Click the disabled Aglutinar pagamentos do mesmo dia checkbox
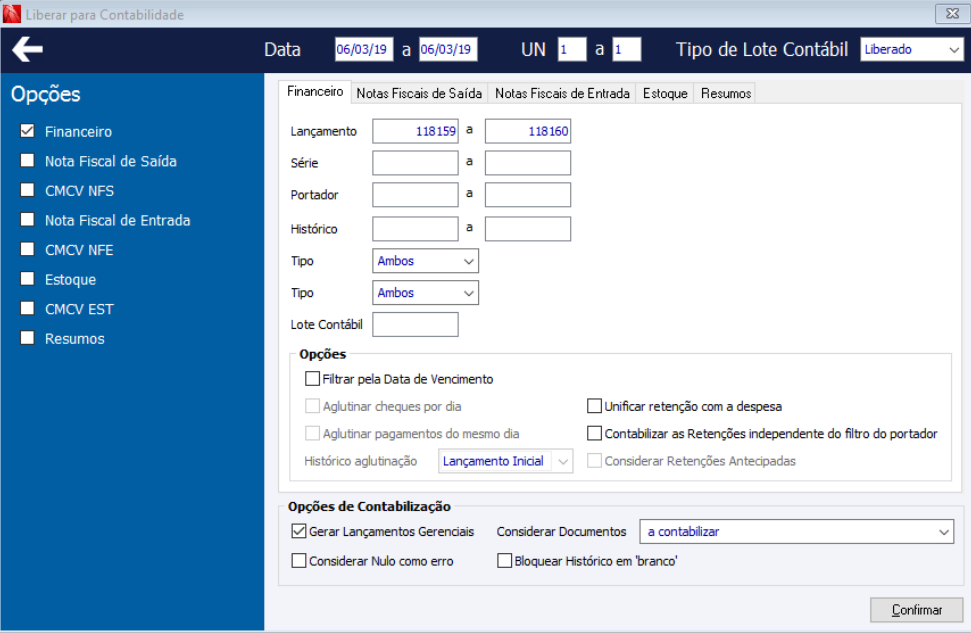The width and height of the screenshot is (971, 633). (313, 433)
